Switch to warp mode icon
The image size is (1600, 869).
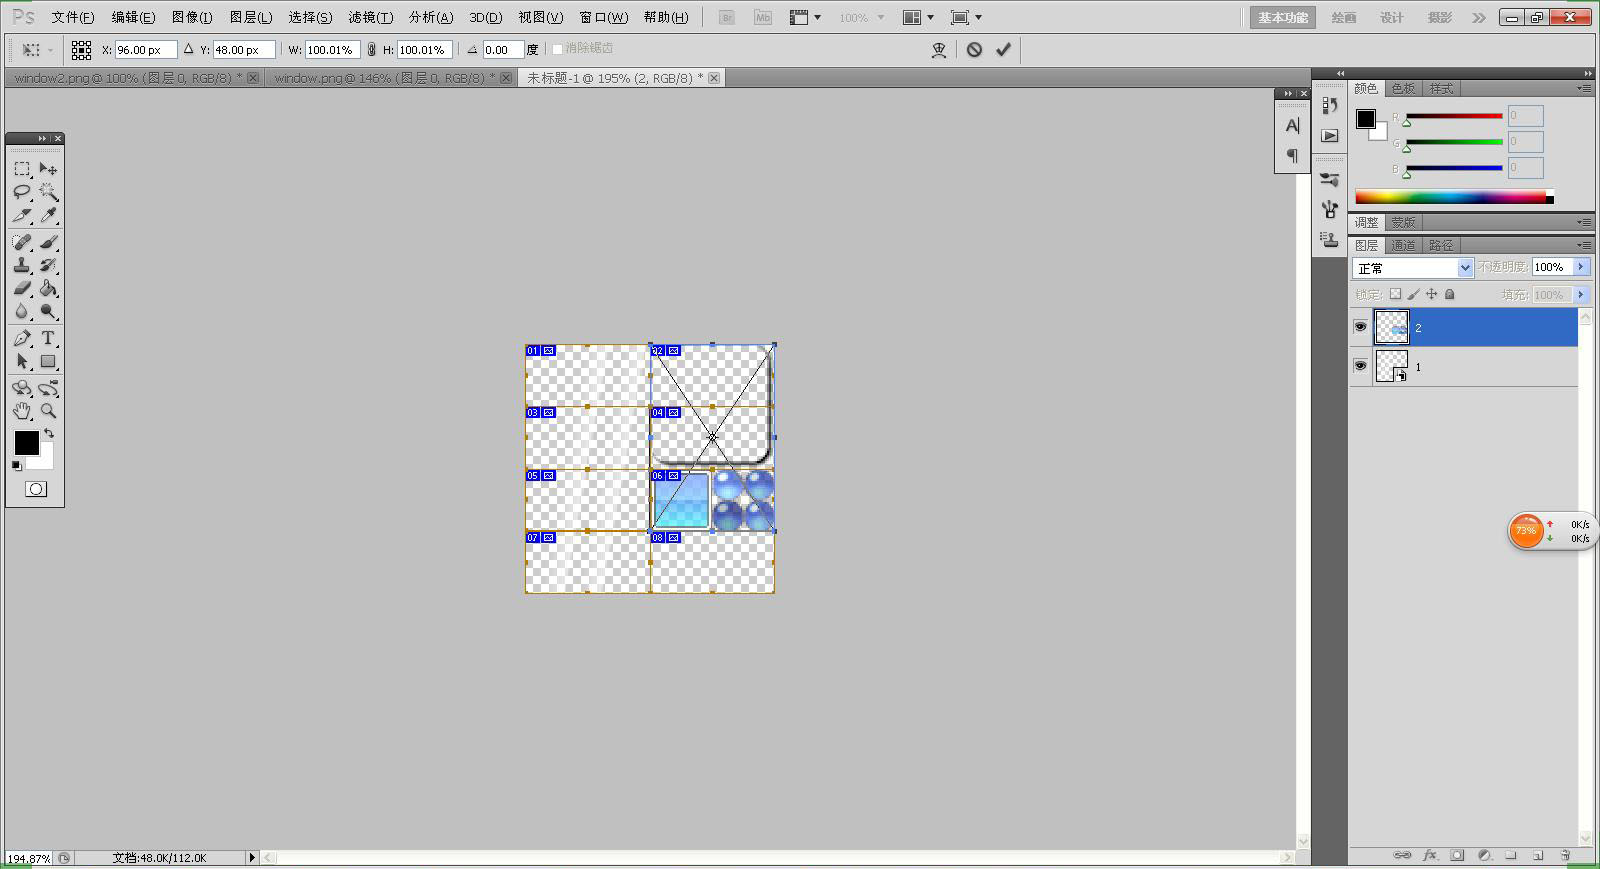click(x=939, y=50)
